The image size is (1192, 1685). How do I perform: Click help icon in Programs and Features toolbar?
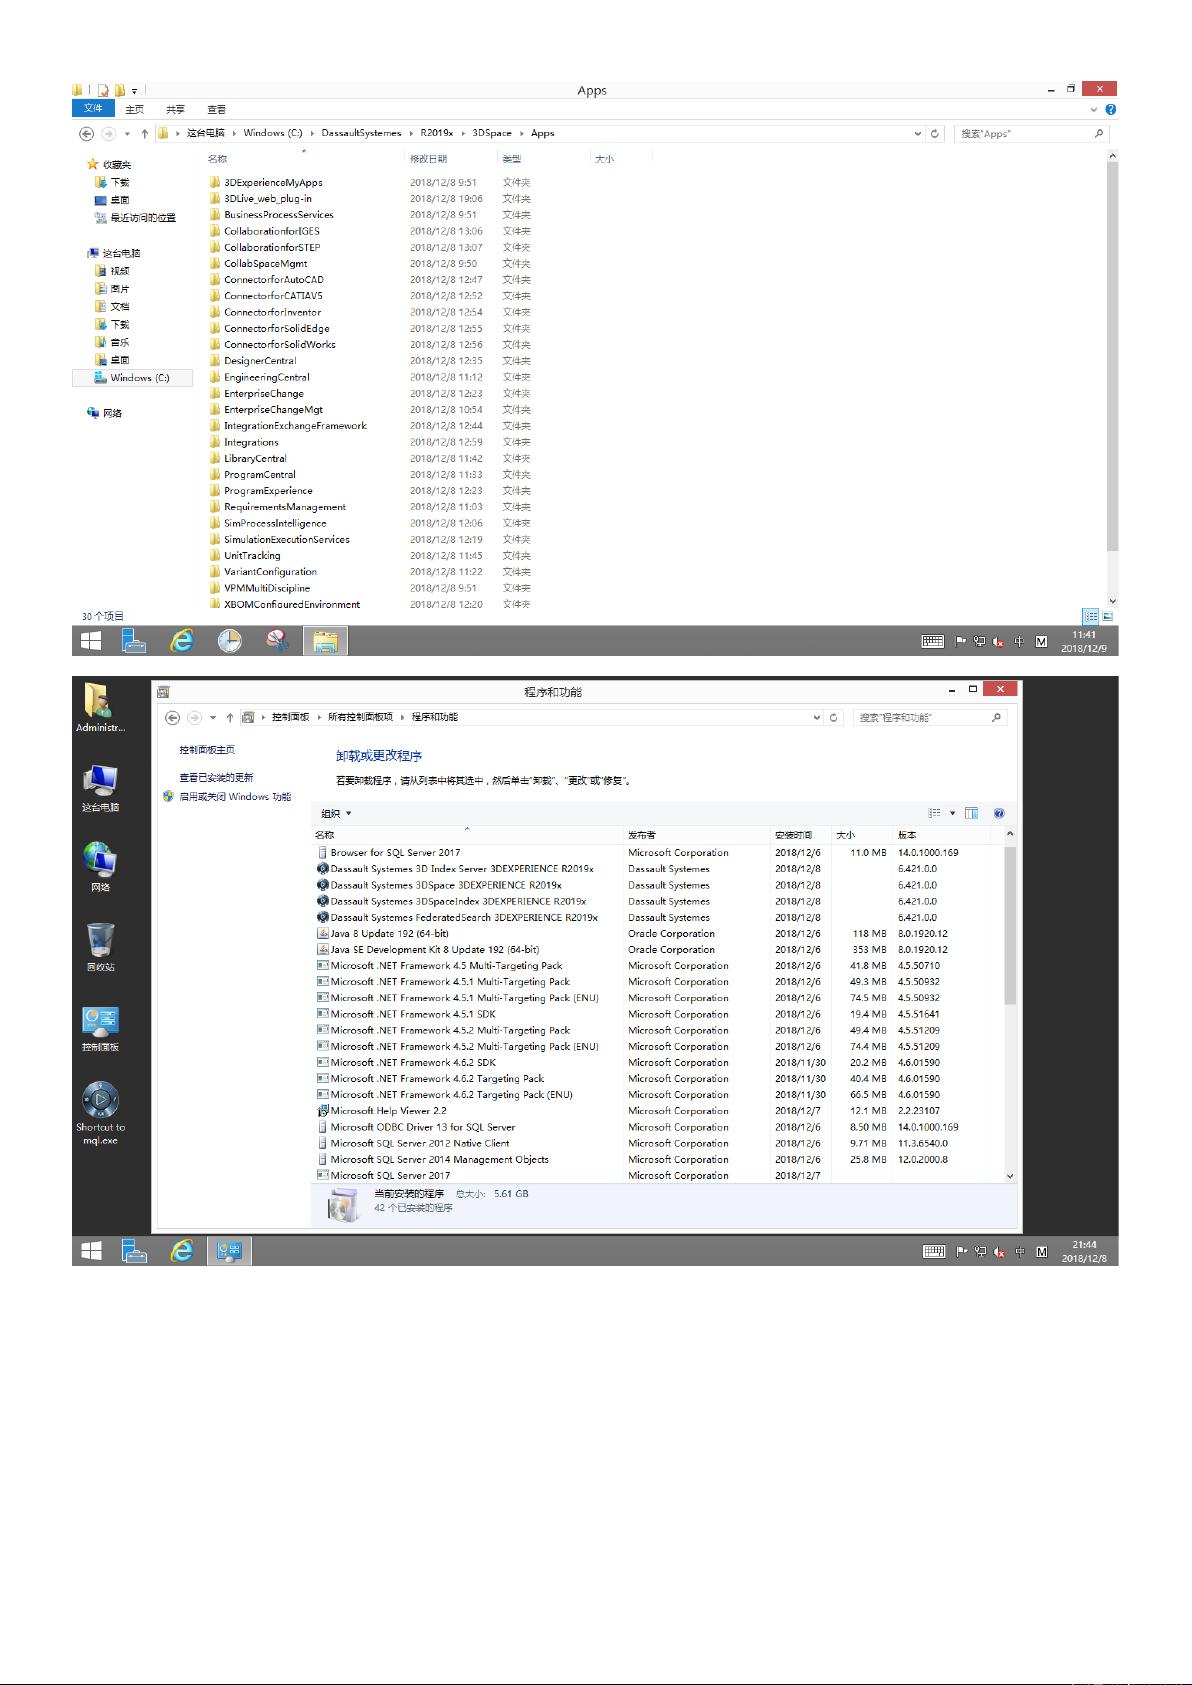998,813
